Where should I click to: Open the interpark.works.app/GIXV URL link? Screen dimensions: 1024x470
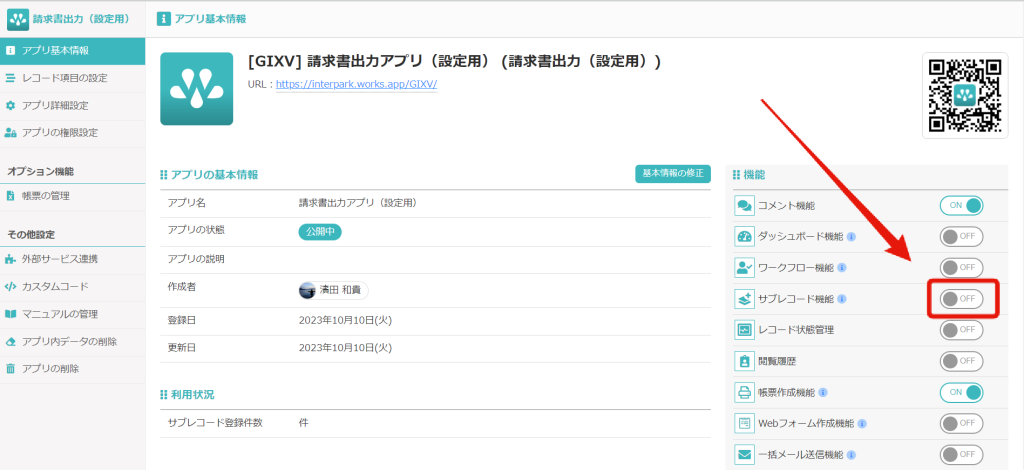[x=356, y=84]
